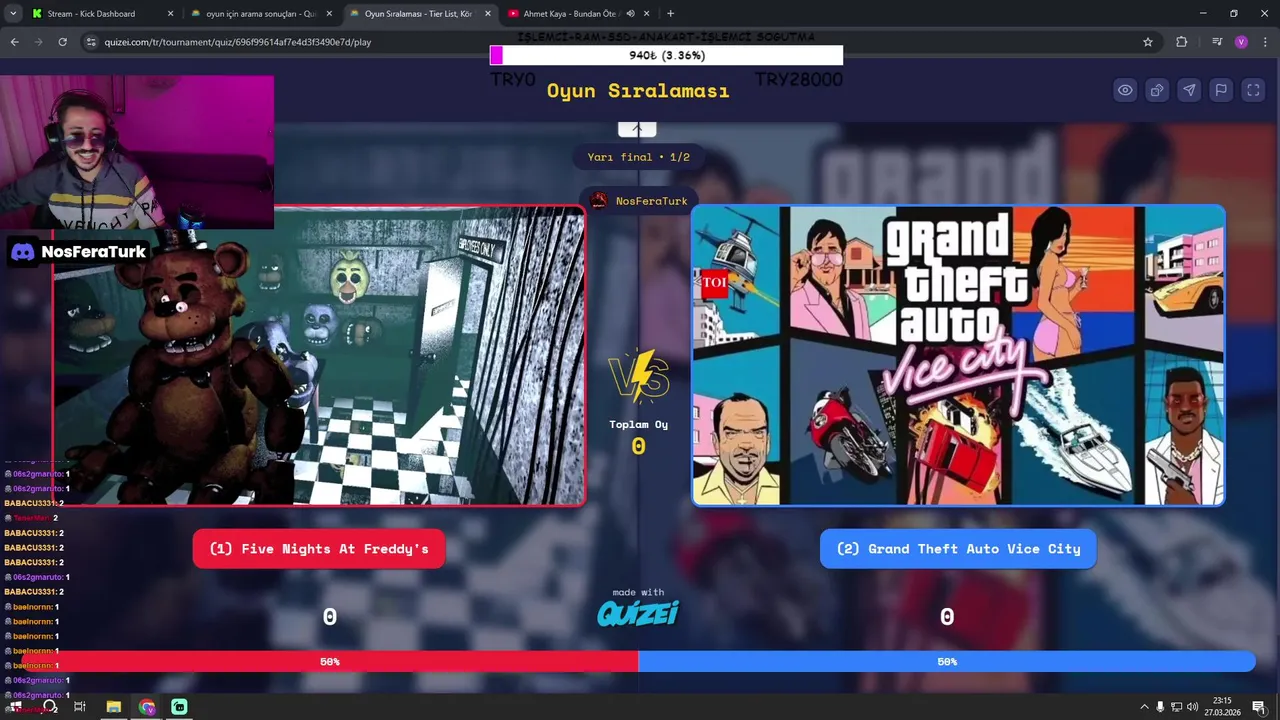Mute the Ahmet Kaya tab audio icon
The height and width of the screenshot is (720, 1280).
pyautogui.click(x=630, y=14)
